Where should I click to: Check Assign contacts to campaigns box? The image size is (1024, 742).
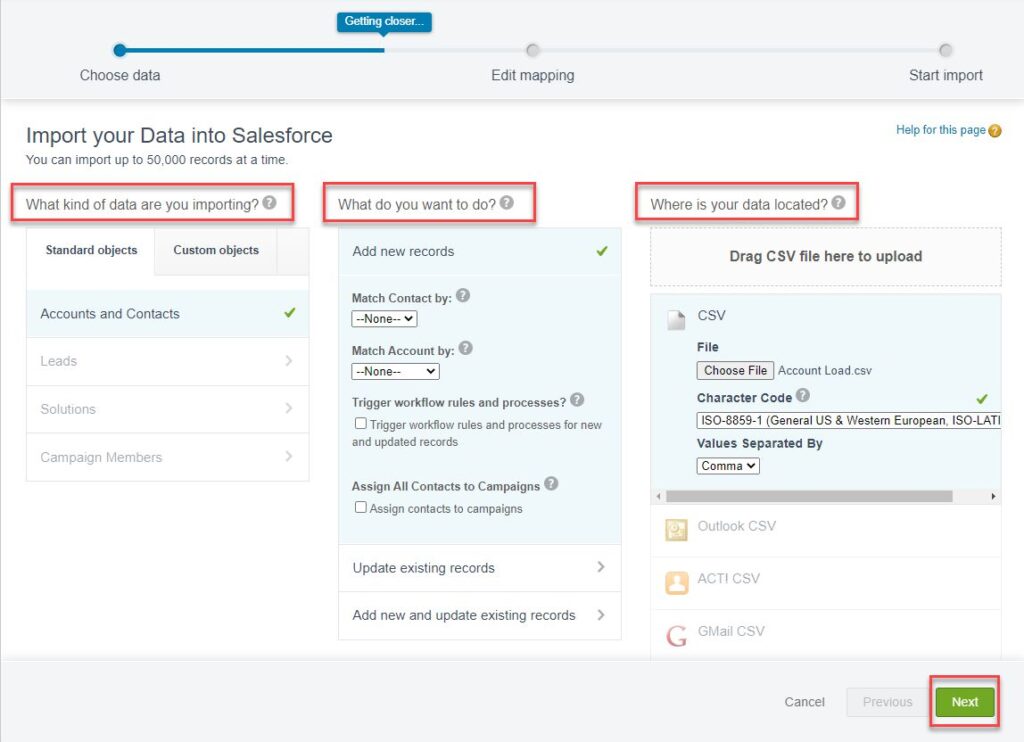click(x=360, y=507)
